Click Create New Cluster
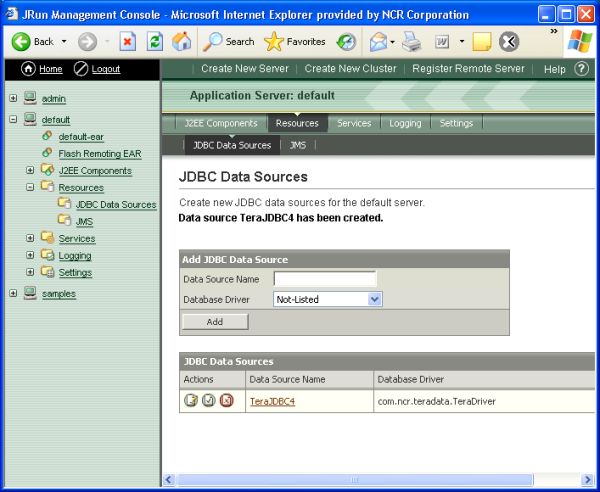 (351, 68)
